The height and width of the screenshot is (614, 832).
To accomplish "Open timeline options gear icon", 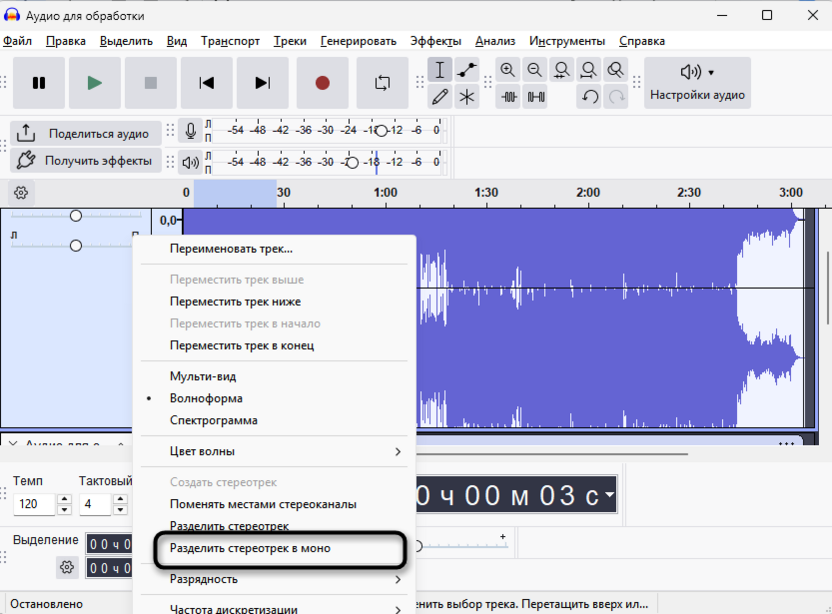I will [21, 193].
